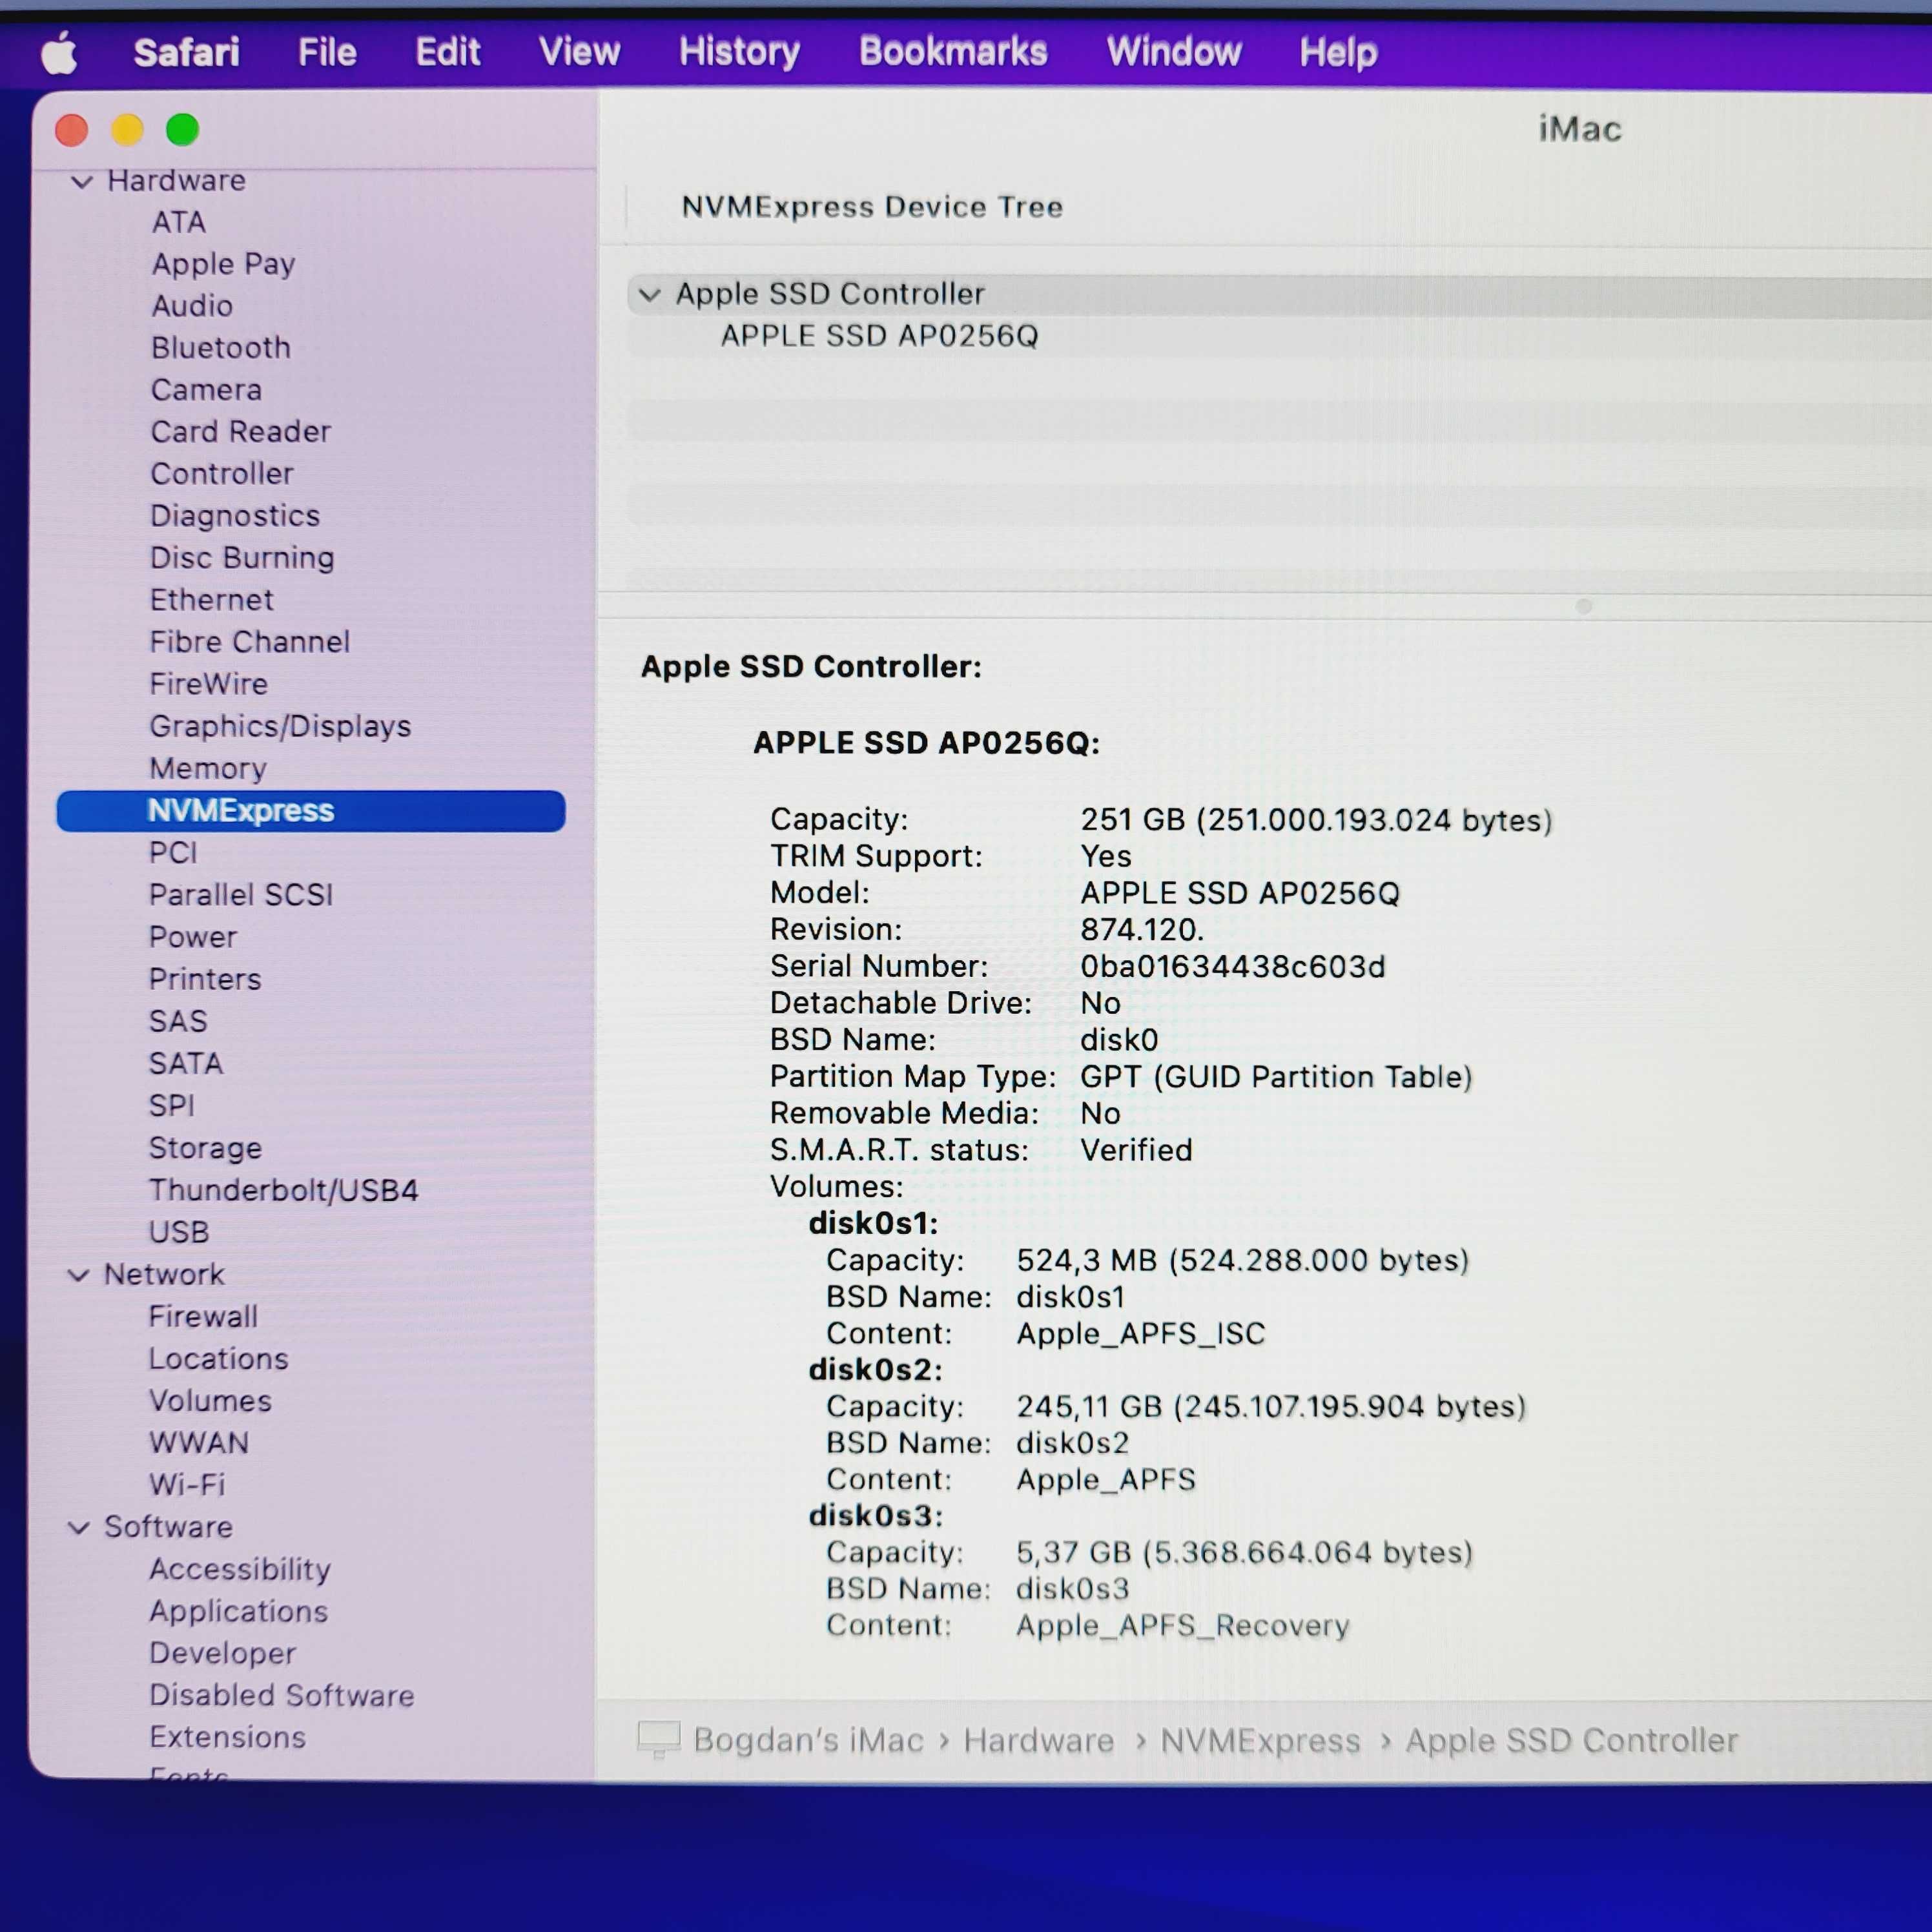Open the Window menu
The width and height of the screenshot is (1932, 1932).
pyautogui.click(x=1174, y=52)
